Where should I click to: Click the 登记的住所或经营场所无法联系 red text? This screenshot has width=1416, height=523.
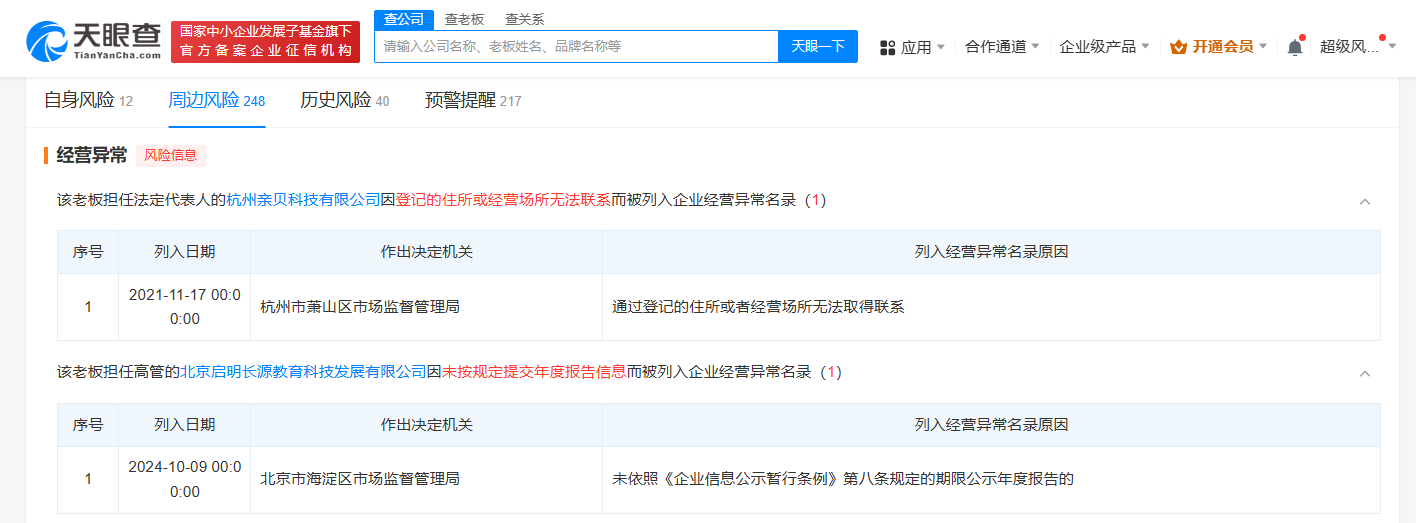504,200
